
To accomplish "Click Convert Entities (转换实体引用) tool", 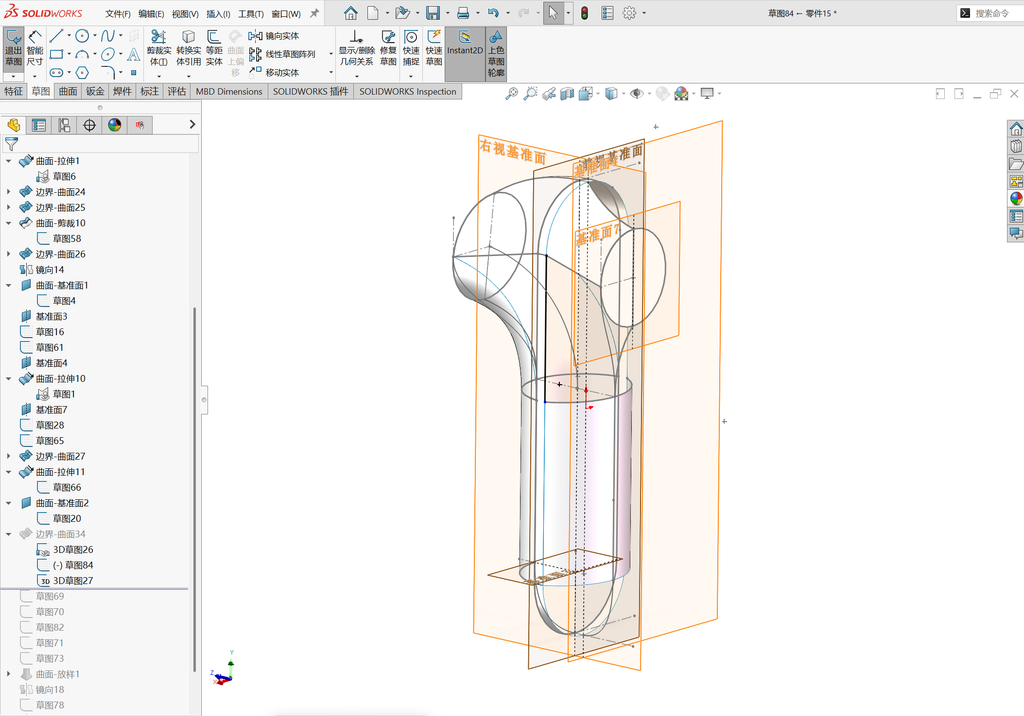I will click(x=188, y=48).
